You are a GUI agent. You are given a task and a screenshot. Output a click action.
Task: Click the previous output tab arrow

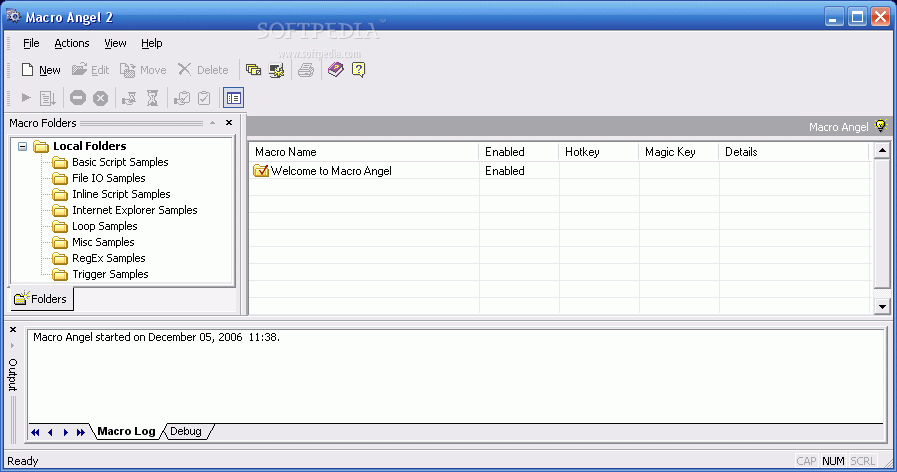50,433
